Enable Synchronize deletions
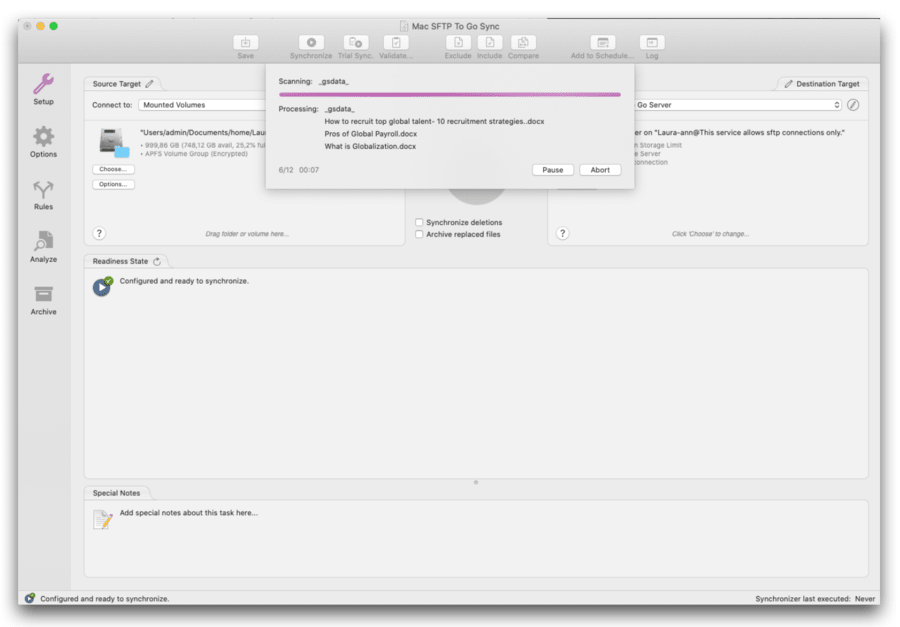 418,222
